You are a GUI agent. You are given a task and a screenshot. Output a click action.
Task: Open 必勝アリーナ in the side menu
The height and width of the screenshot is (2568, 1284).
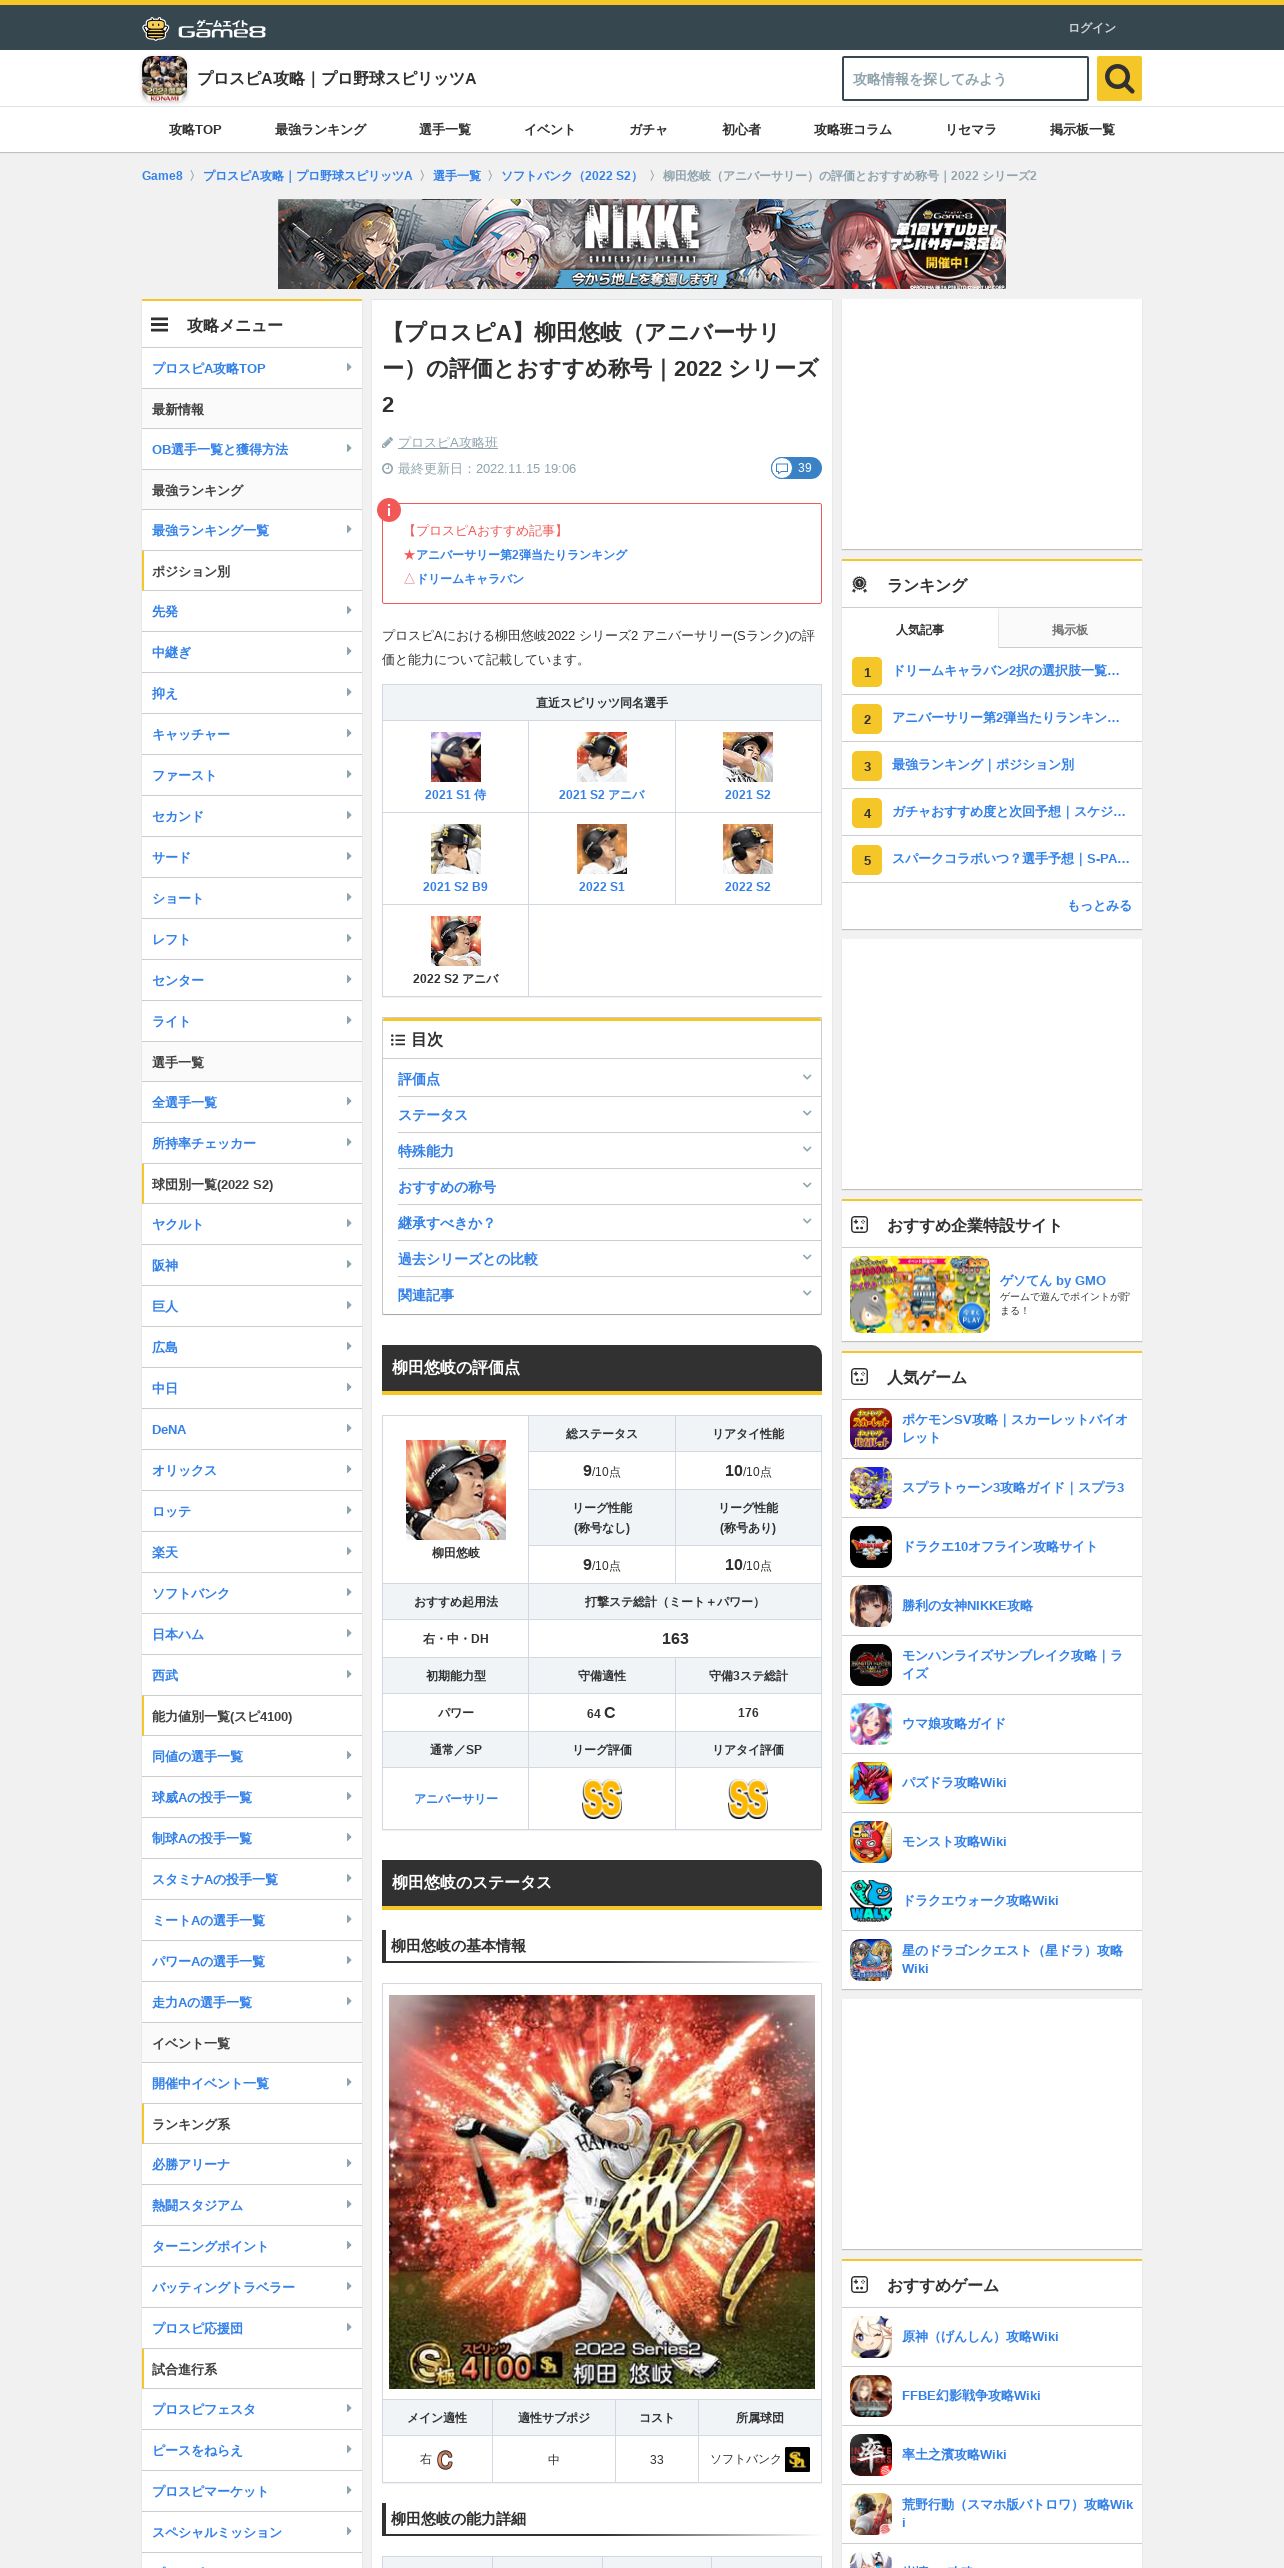pyautogui.click(x=252, y=2164)
